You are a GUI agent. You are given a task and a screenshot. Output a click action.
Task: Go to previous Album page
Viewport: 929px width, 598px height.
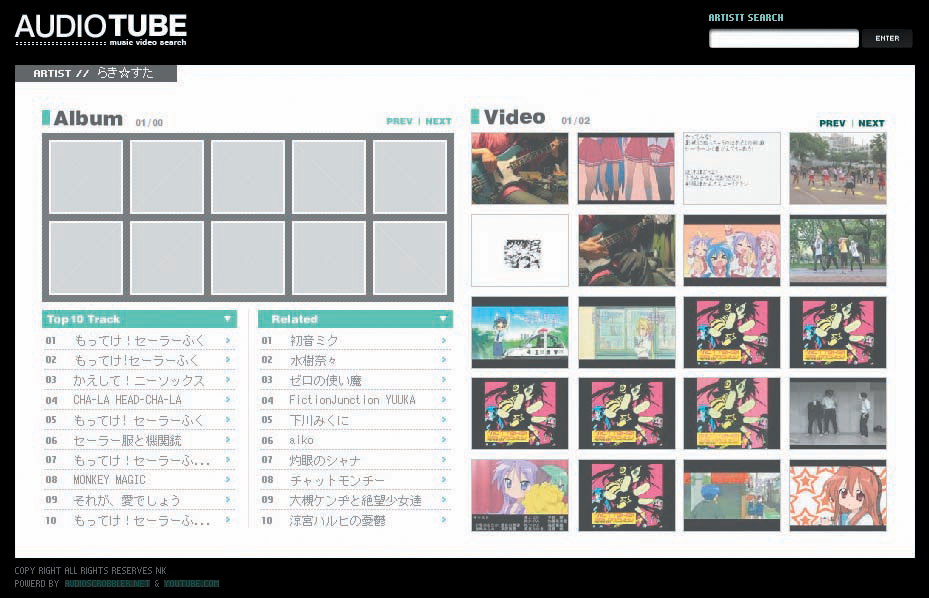(x=399, y=121)
